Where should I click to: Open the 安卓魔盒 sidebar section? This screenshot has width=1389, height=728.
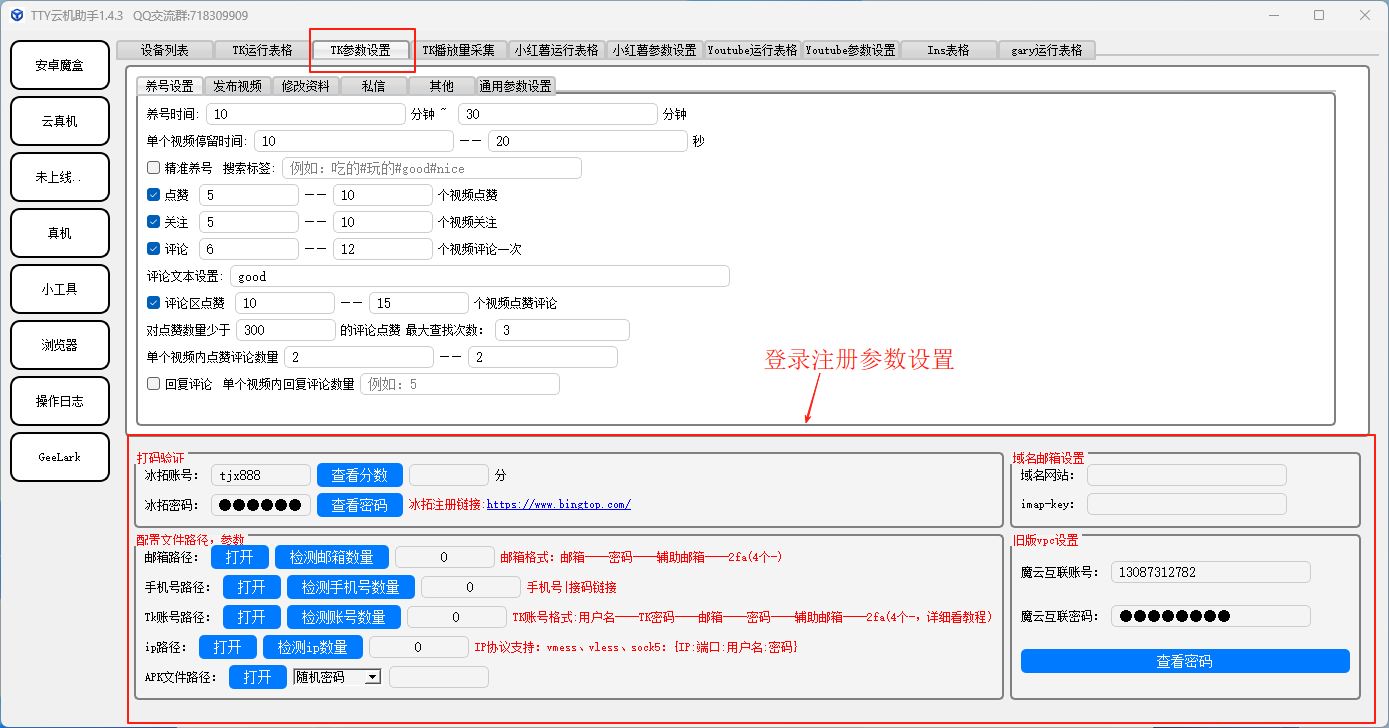click(x=59, y=65)
